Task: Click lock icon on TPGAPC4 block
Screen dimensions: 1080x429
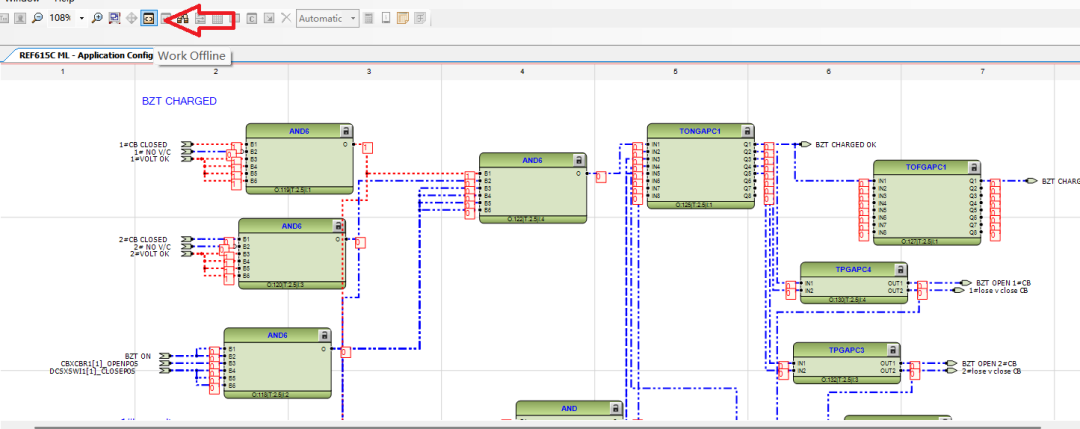Action: point(900,269)
